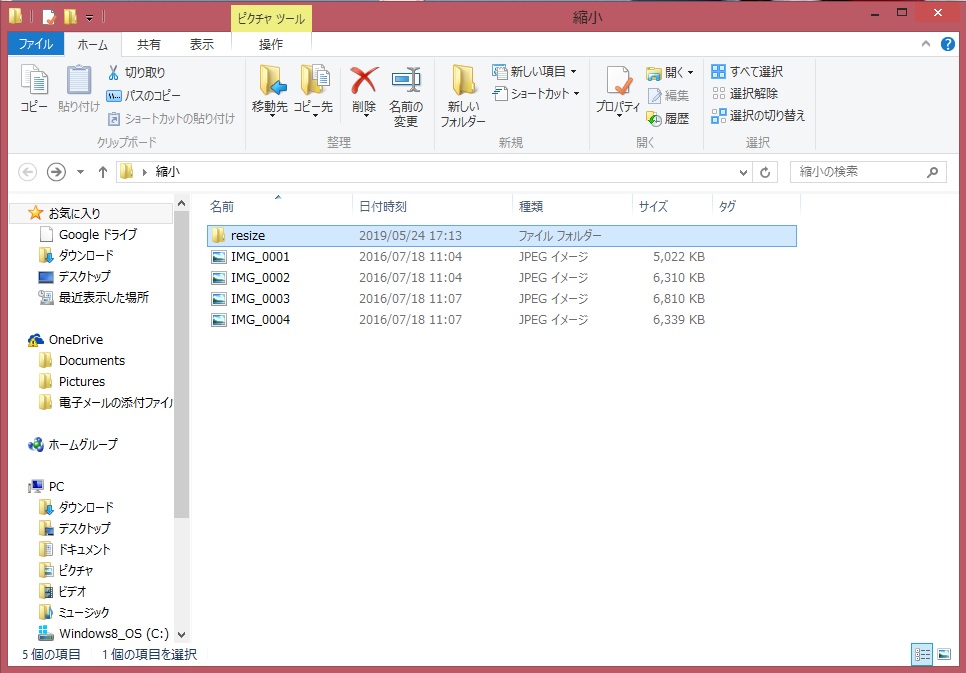Switch to details view in status bar

point(922,654)
